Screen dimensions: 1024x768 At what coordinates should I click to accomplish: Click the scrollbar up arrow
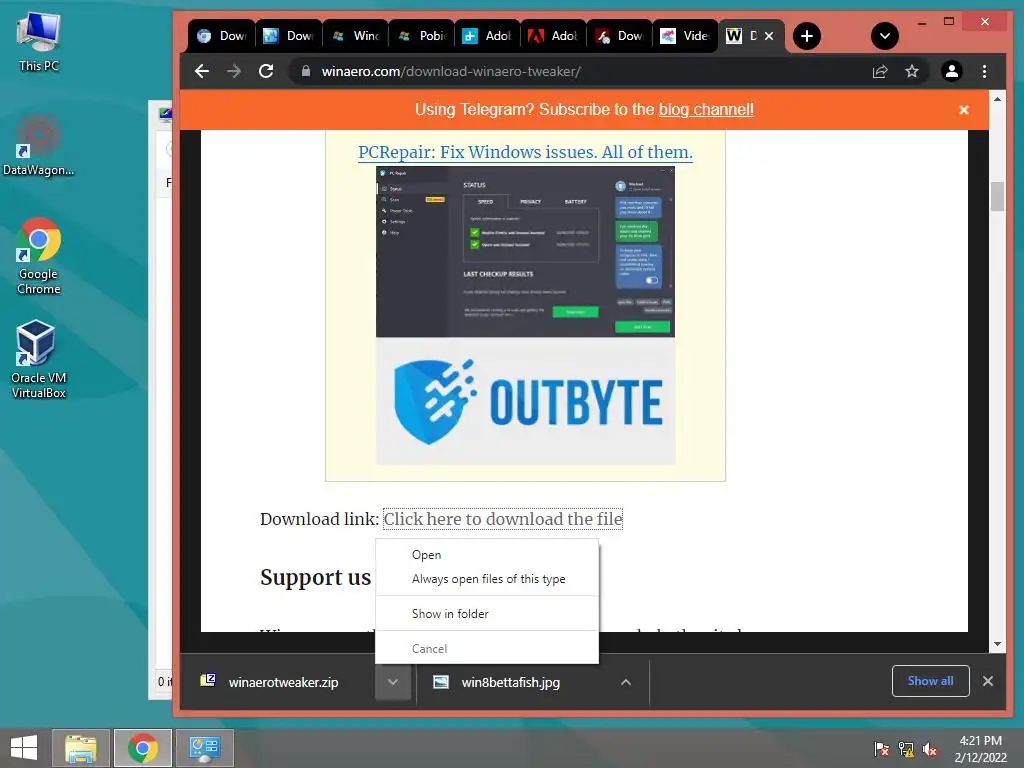pyautogui.click(x=997, y=99)
